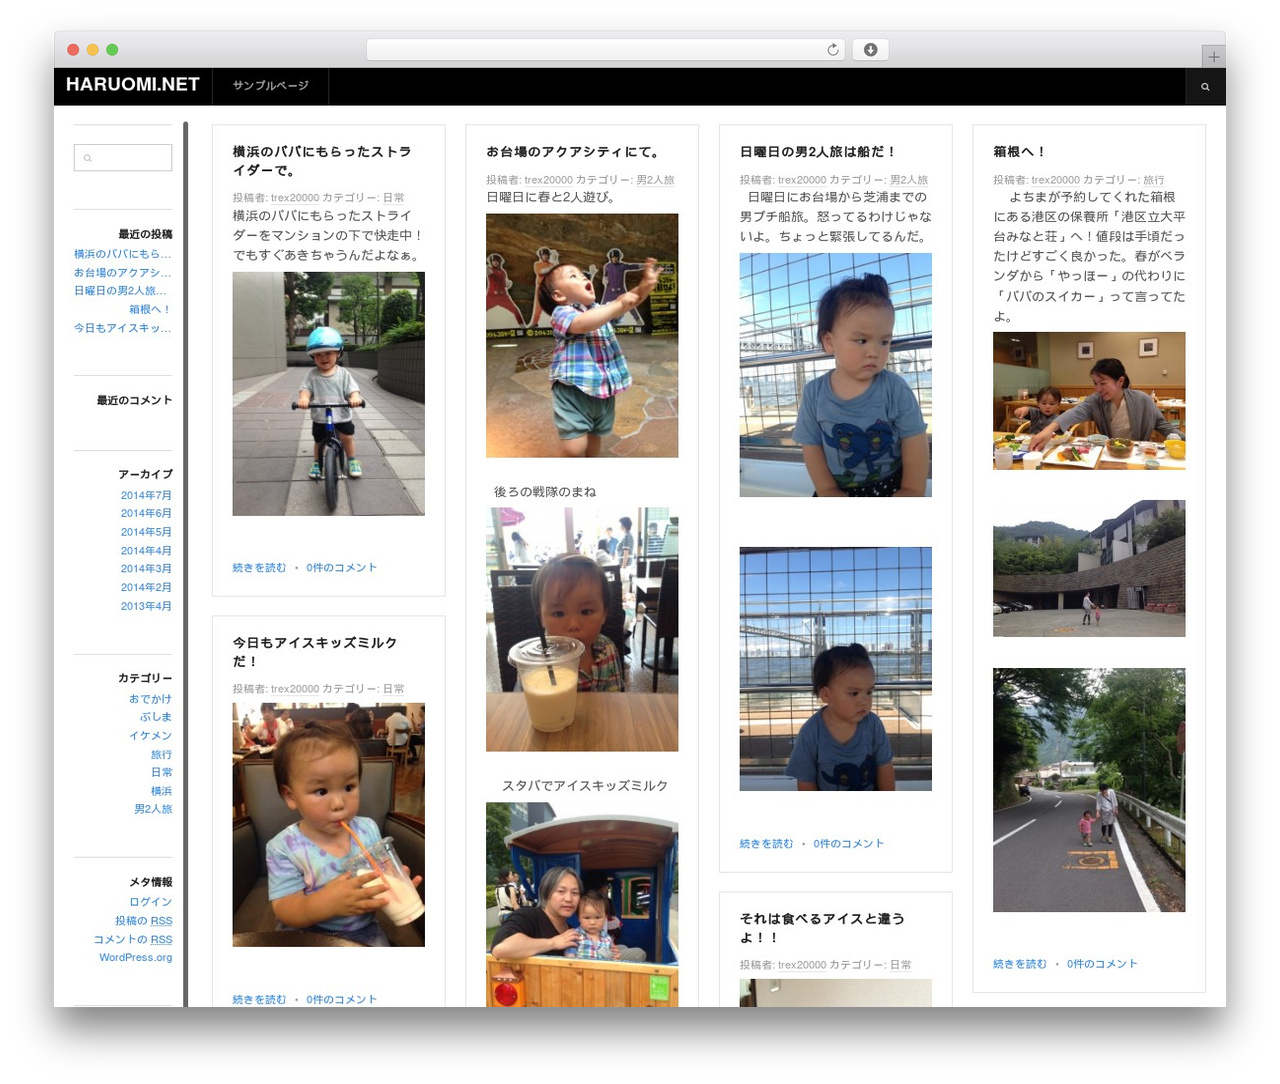Select the 横浜 category in sidebar
The height and width of the screenshot is (1084, 1280).
[161, 791]
